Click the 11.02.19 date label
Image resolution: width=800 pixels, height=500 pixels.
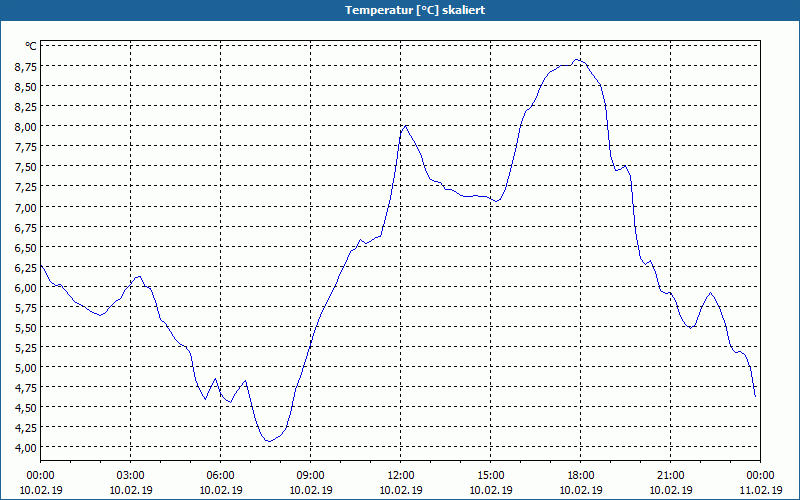(x=761, y=490)
